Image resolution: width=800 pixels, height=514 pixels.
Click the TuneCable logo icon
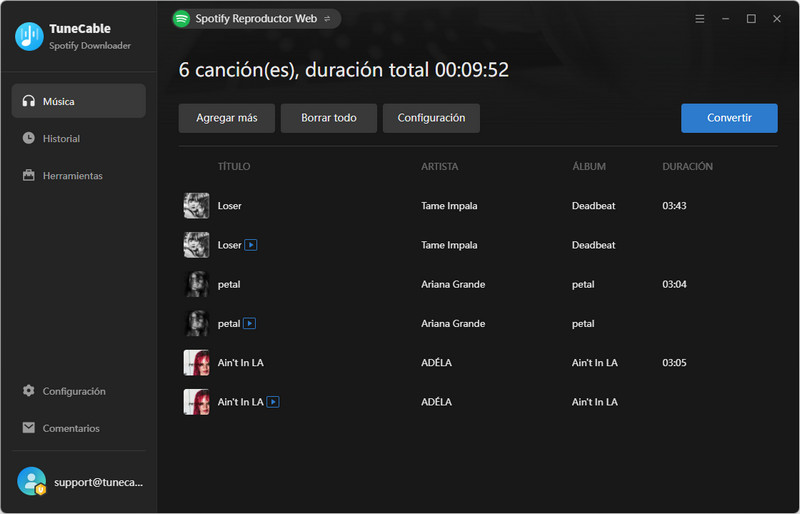pos(29,36)
